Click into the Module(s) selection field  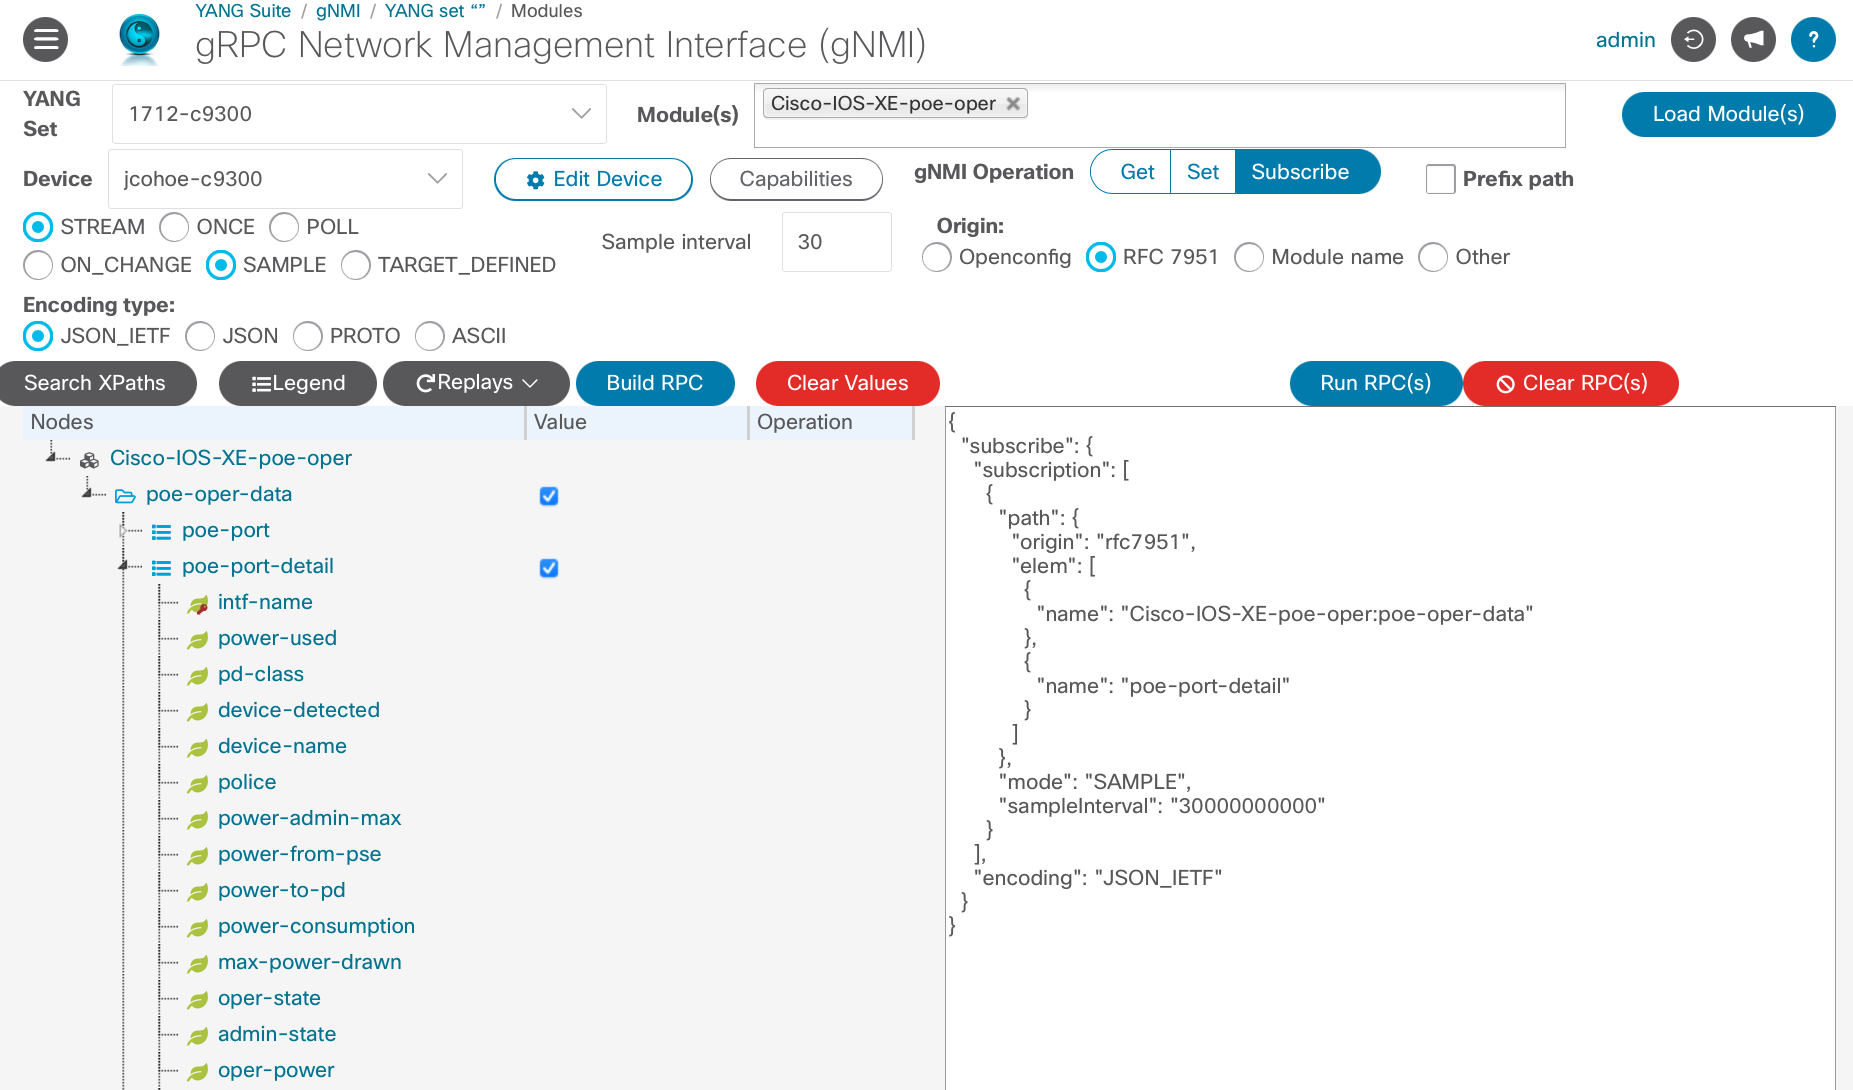[x=1160, y=115]
